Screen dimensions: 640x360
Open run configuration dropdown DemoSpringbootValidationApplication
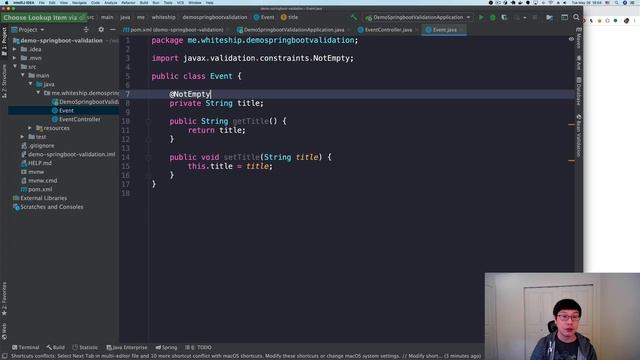(418, 18)
